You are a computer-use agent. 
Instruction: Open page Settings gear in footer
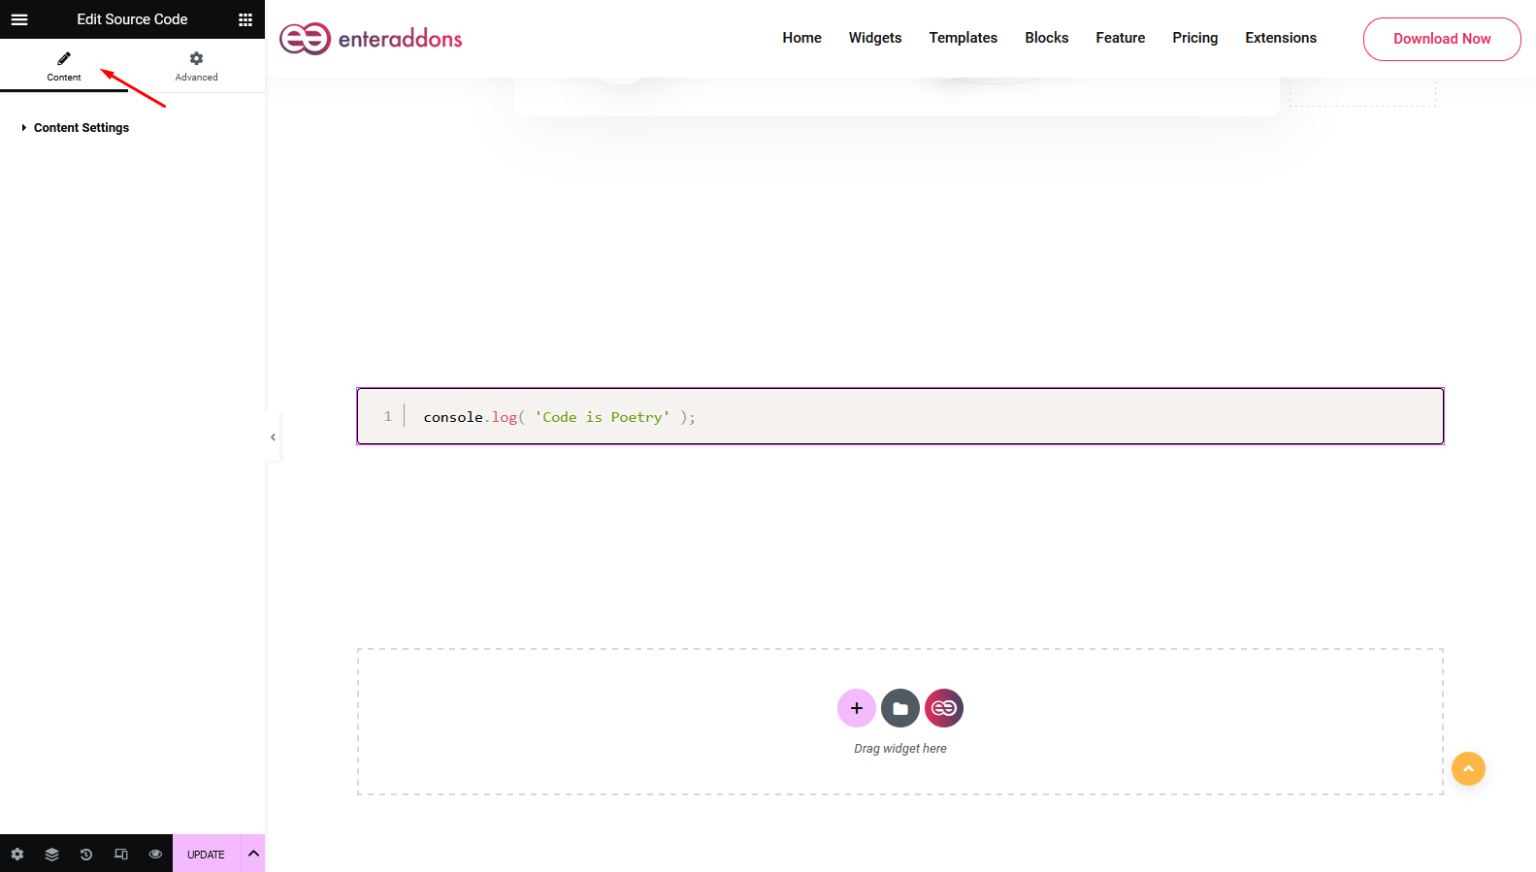click(x=17, y=854)
